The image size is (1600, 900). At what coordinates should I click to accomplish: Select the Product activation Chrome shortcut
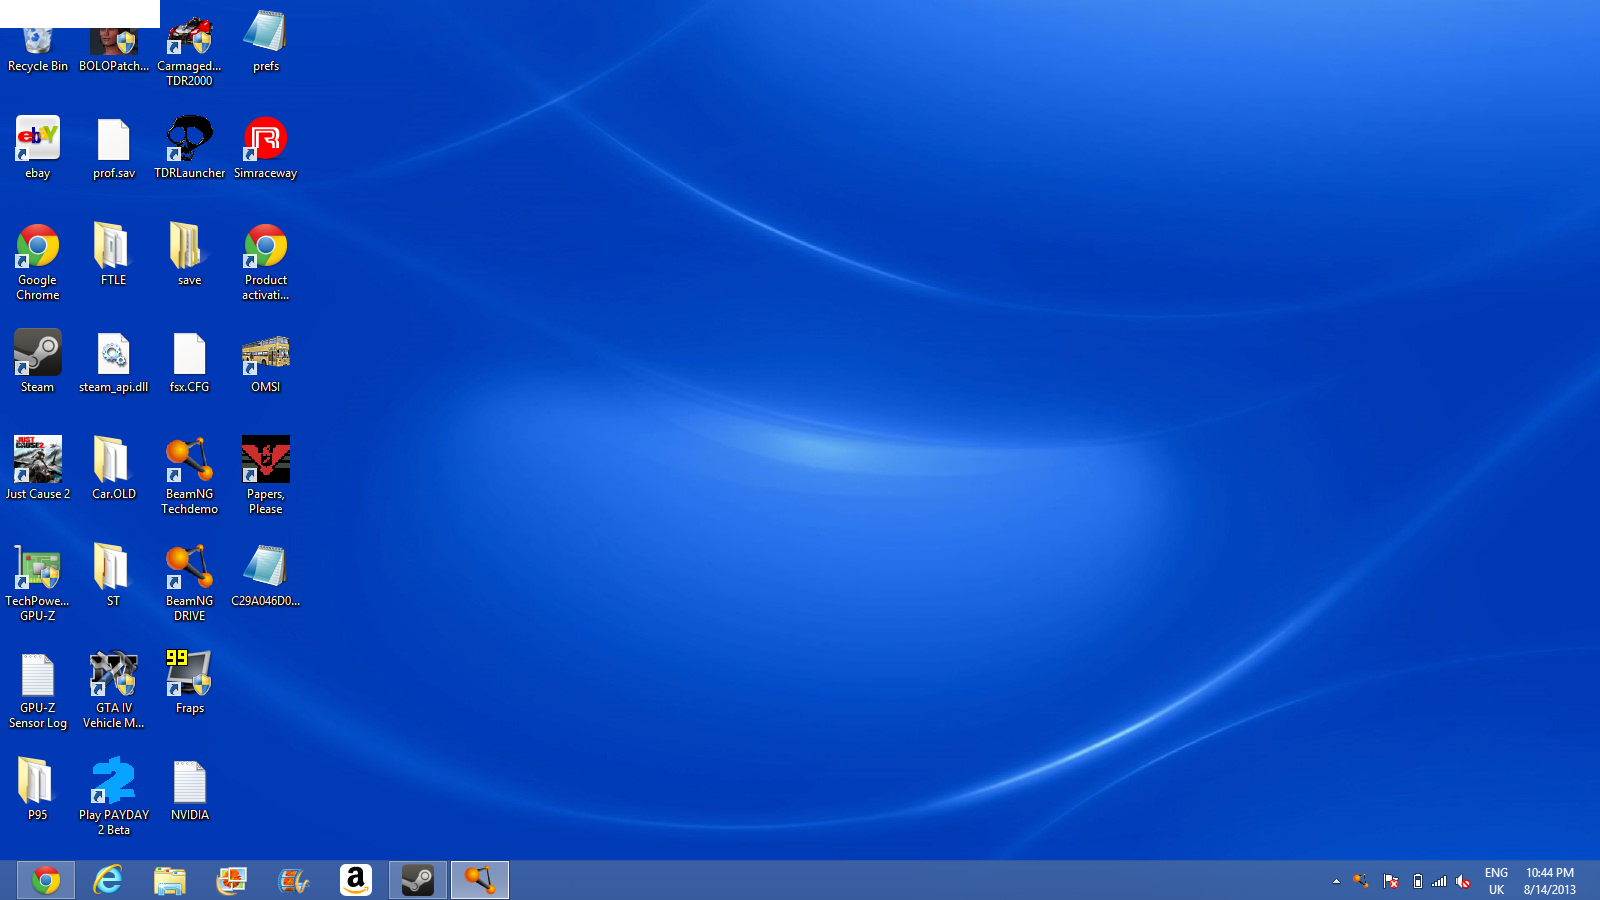(266, 262)
